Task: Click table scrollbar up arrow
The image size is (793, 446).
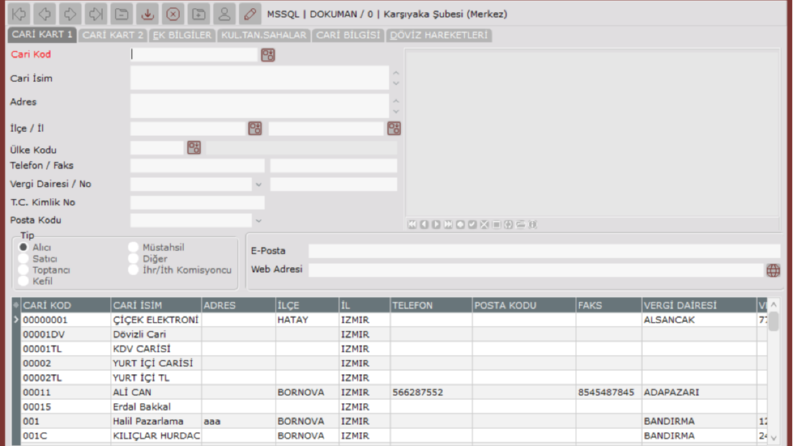Action: click(x=774, y=304)
